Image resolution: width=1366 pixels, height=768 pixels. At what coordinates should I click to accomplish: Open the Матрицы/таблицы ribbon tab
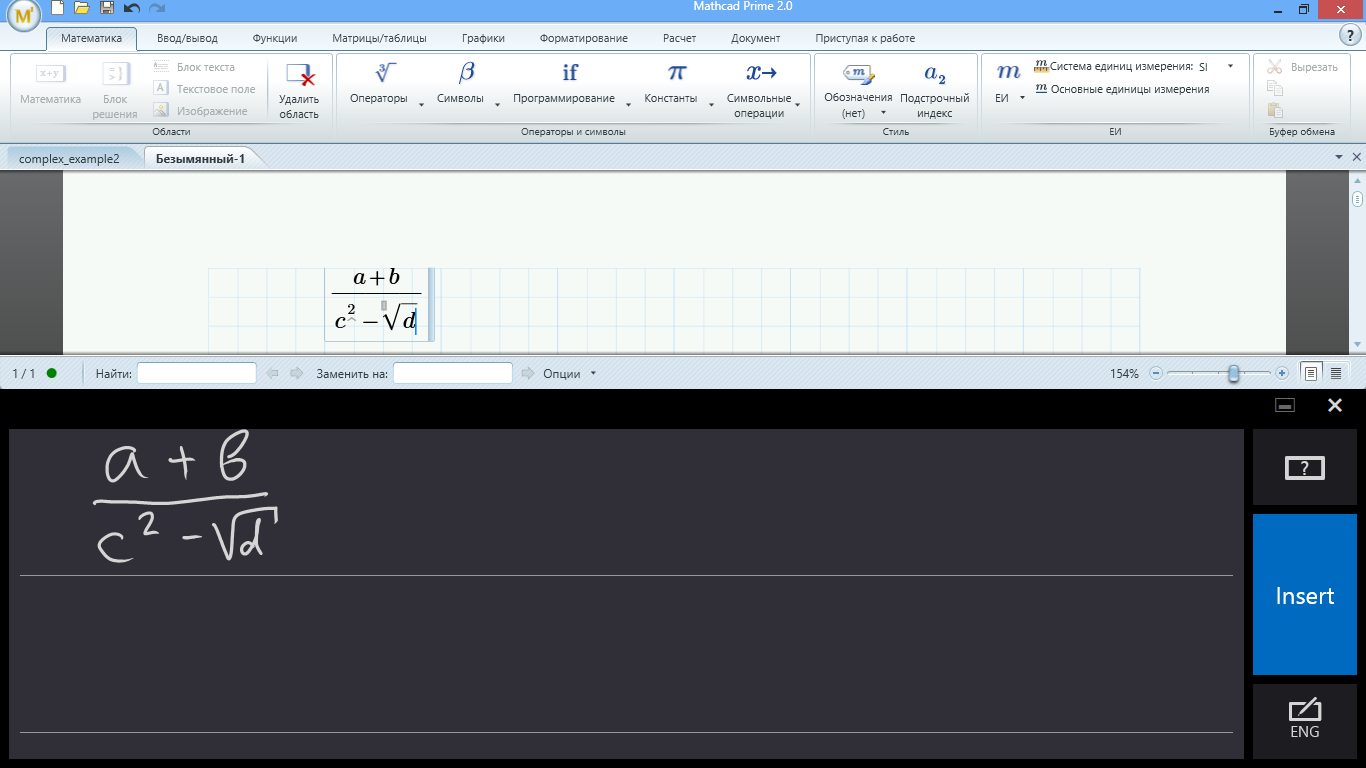[x=379, y=38]
